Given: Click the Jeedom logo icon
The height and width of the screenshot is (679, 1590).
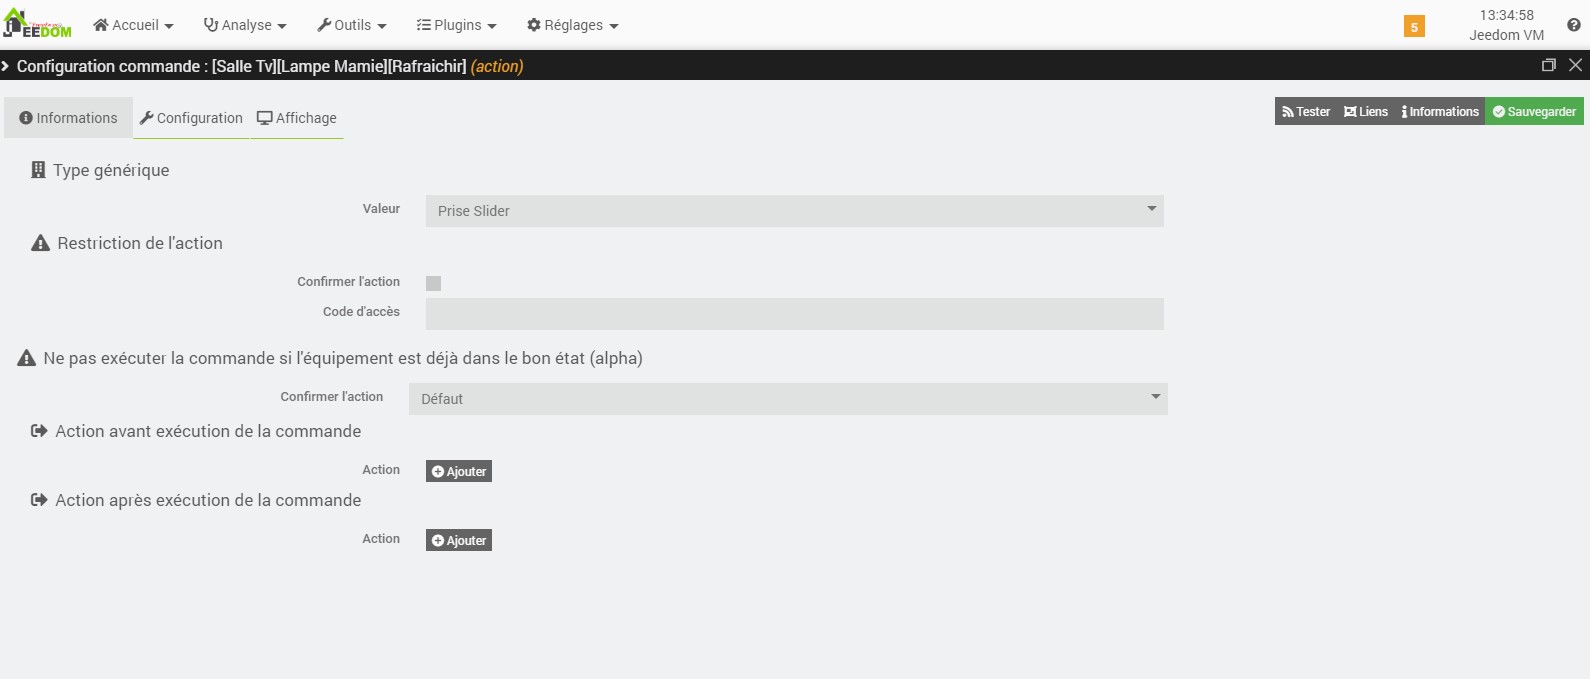Looking at the screenshot, I should click(x=38, y=24).
